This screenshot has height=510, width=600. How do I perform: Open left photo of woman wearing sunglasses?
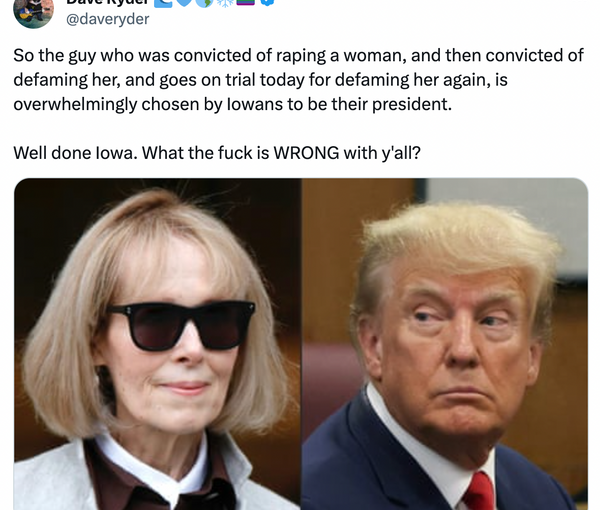pos(158,344)
